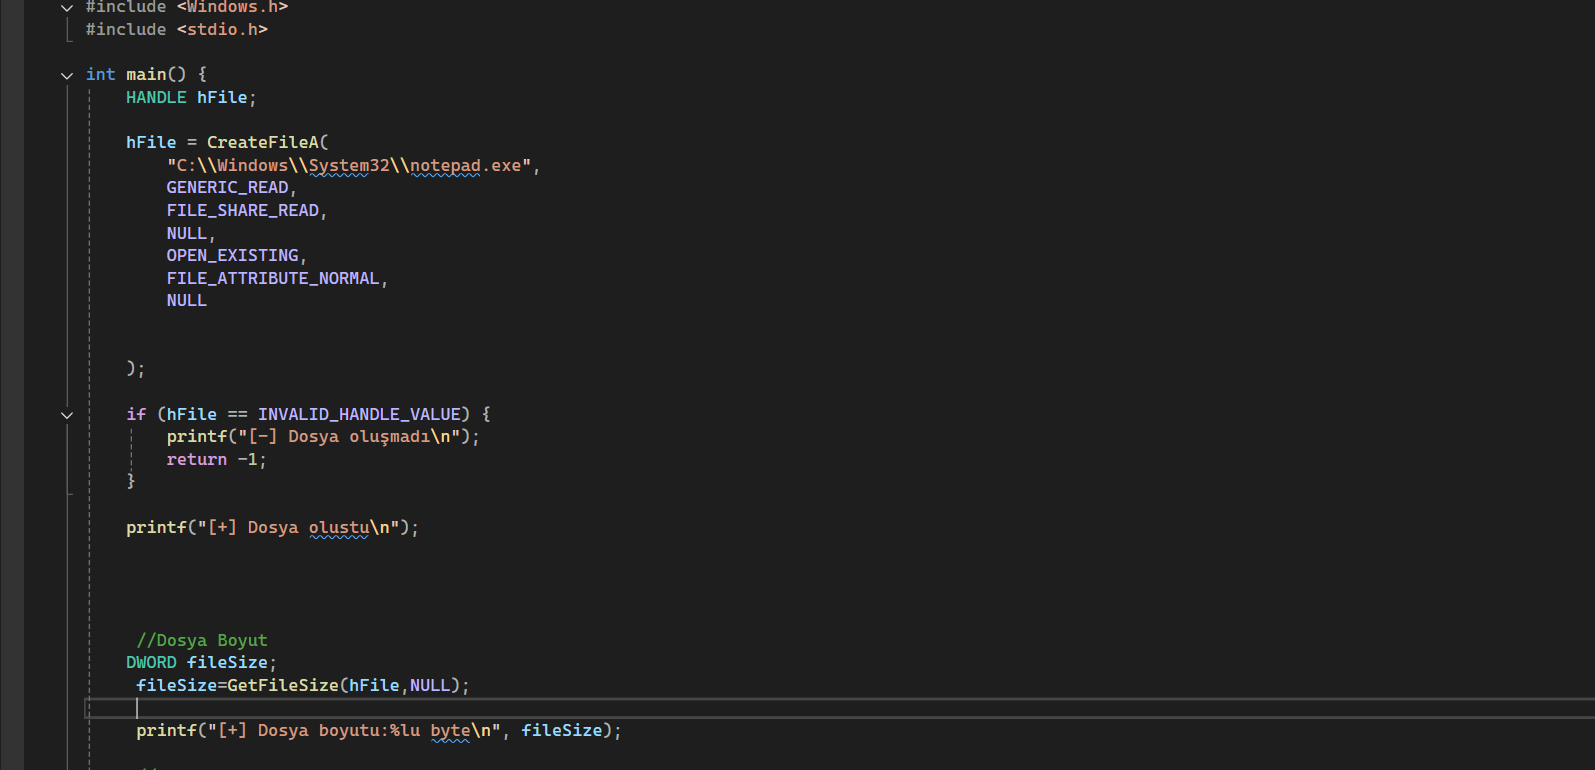Click the "Dosya olustu" printf line
The height and width of the screenshot is (770, 1595).
coord(272,527)
